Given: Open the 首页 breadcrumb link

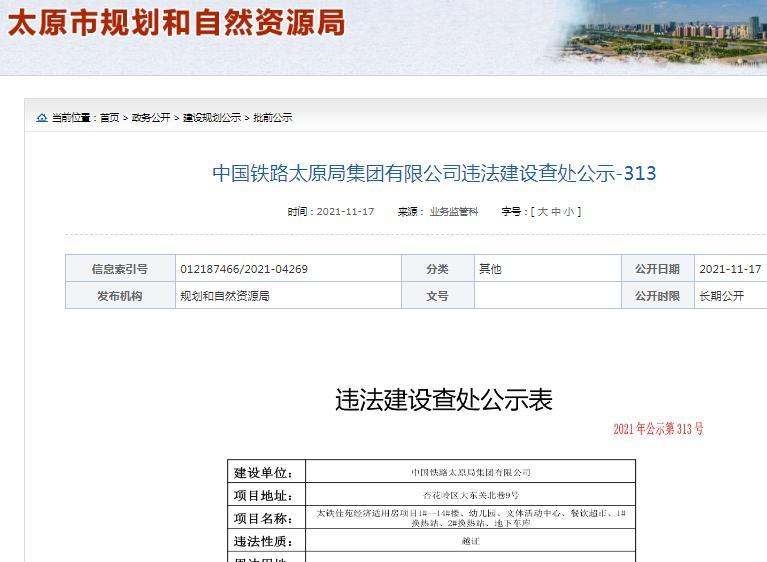Looking at the screenshot, I should tap(110, 117).
